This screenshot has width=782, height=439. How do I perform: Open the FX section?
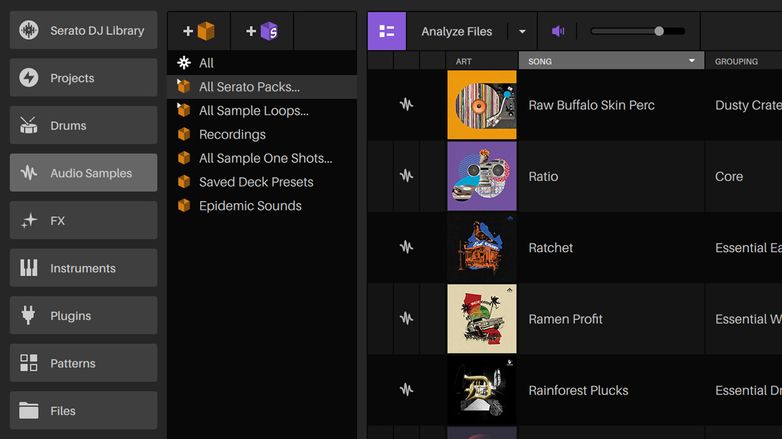[x=83, y=220]
